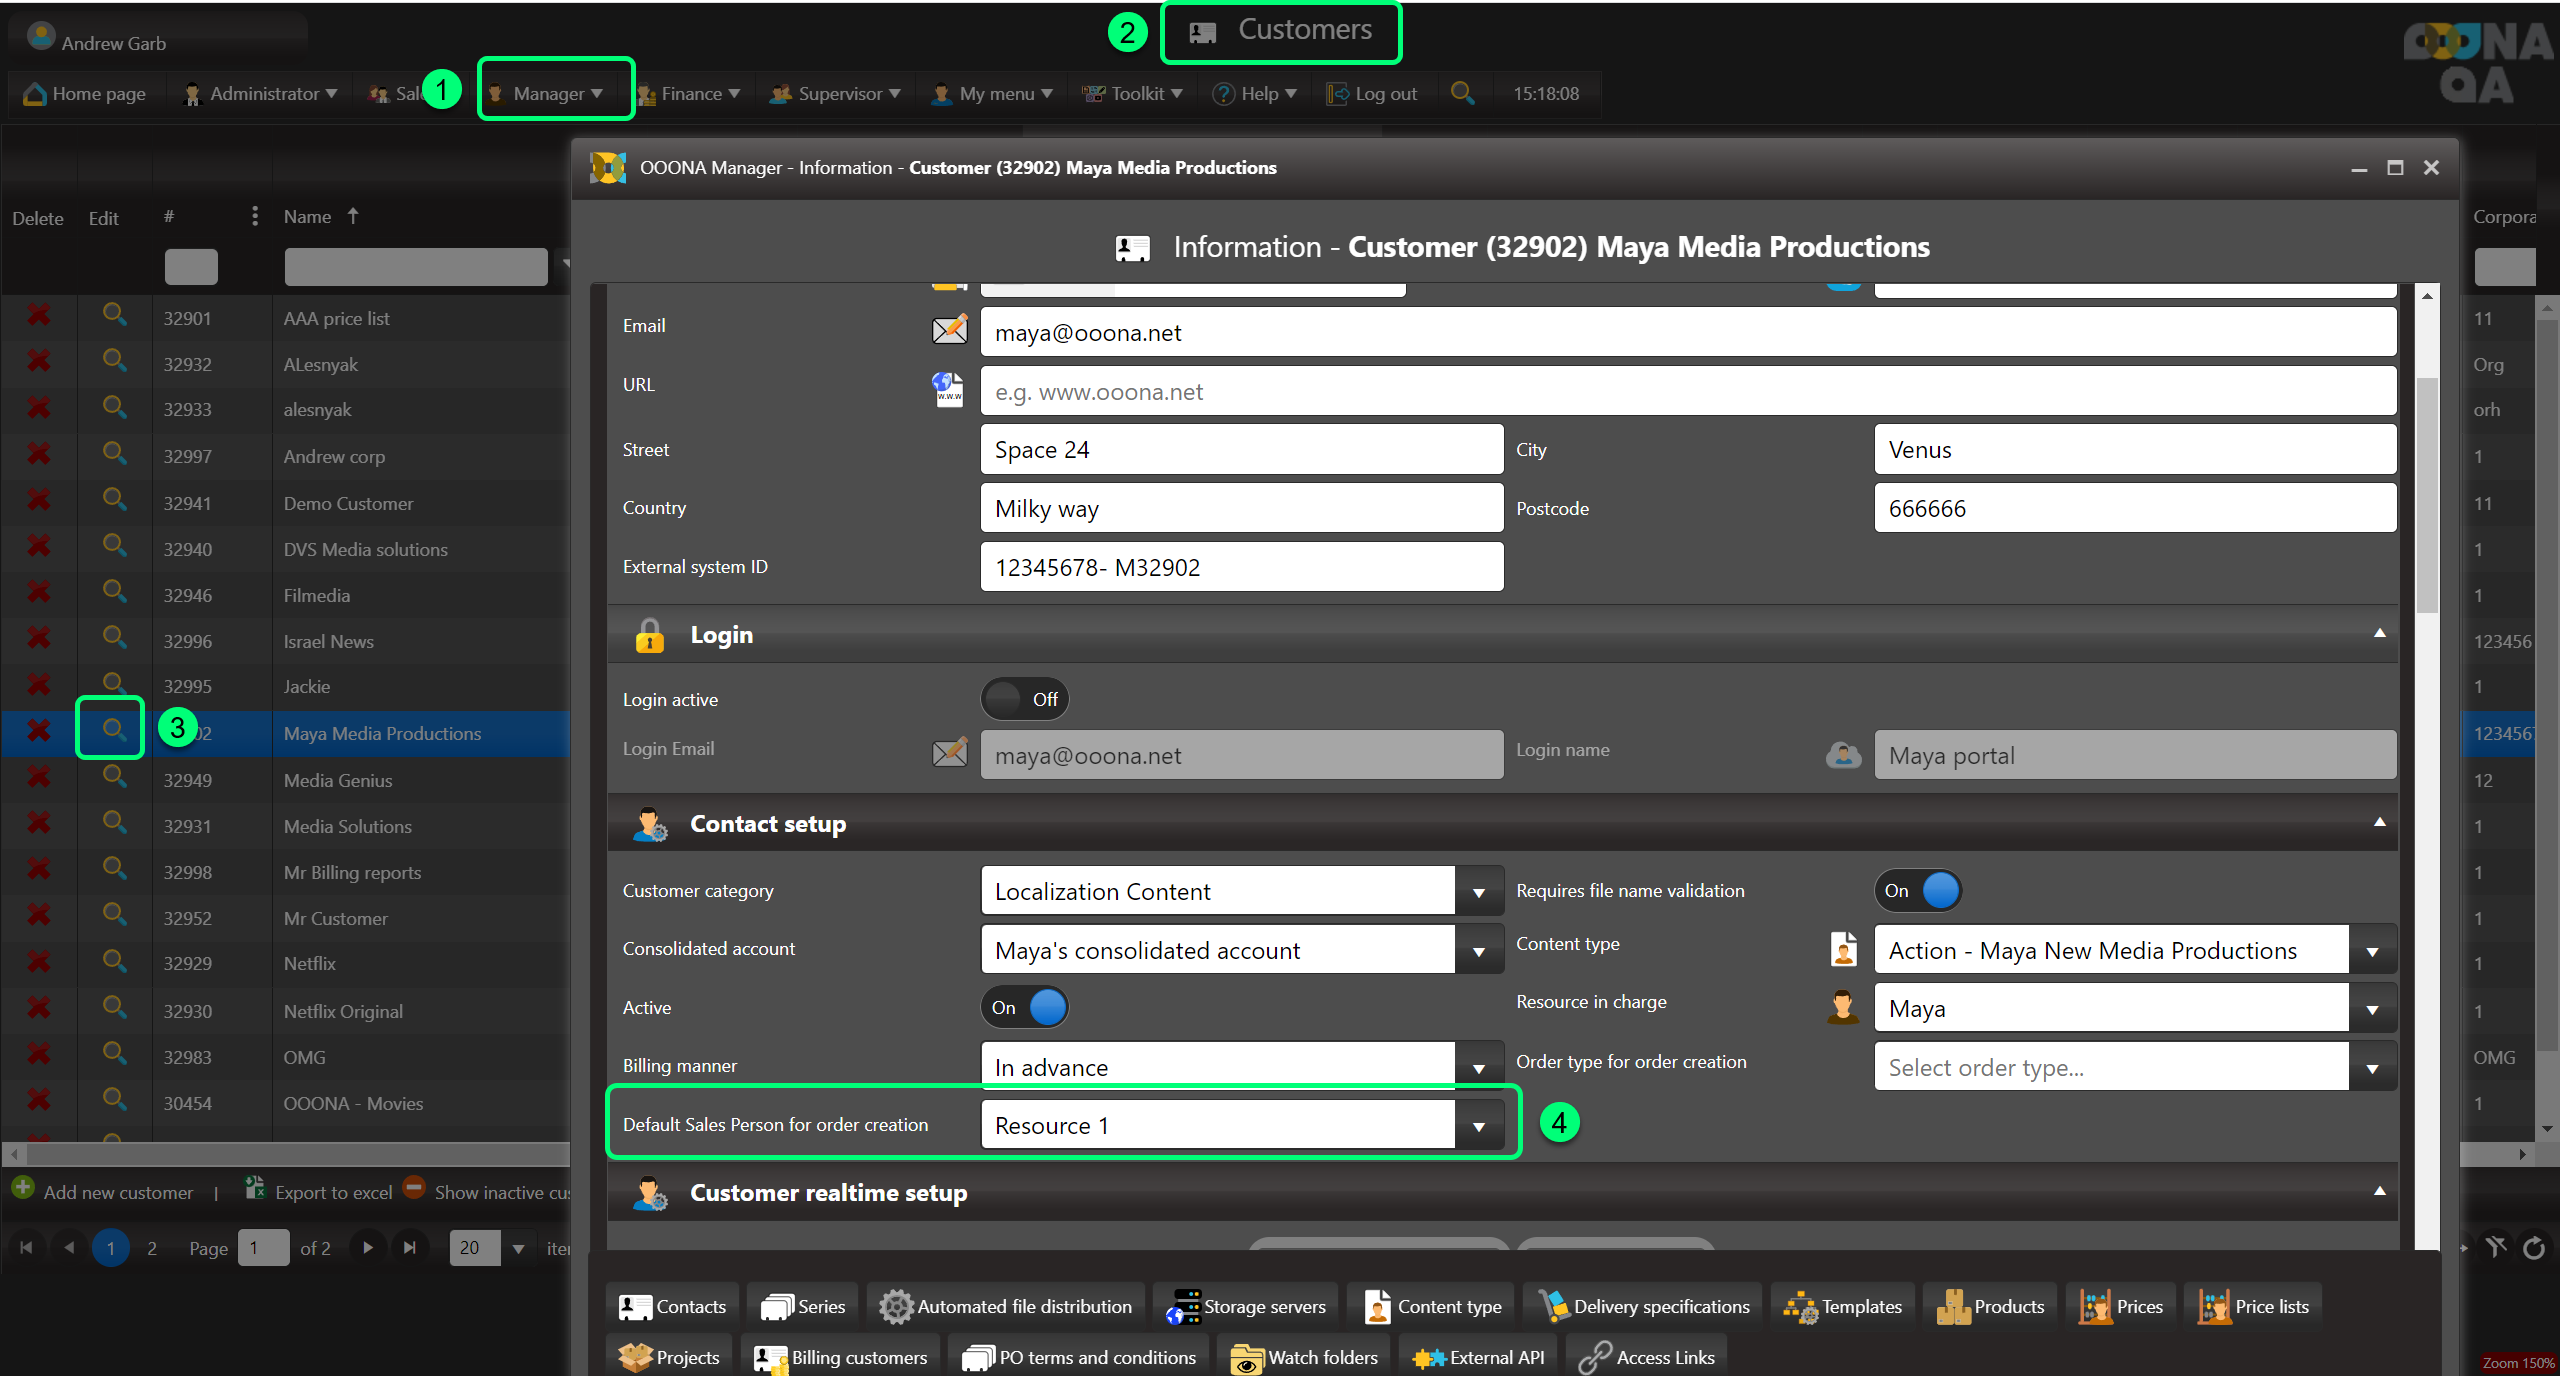The width and height of the screenshot is (2560, 1376).
Task: Click the search magnifier in top menu bar
Action: click(1462, 93)
